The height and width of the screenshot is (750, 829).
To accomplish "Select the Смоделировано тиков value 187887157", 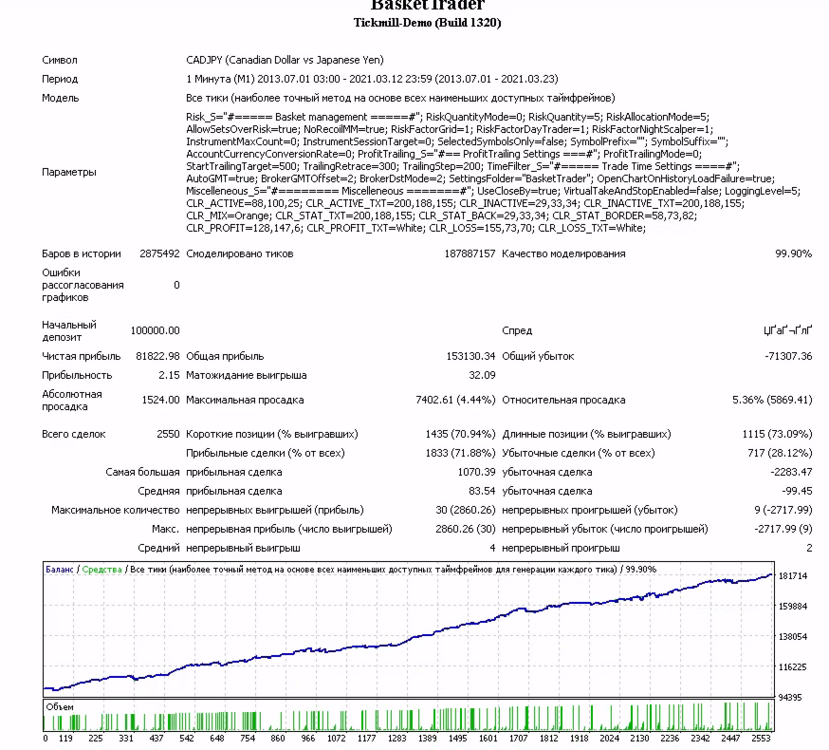I will [x=470, y=254].
